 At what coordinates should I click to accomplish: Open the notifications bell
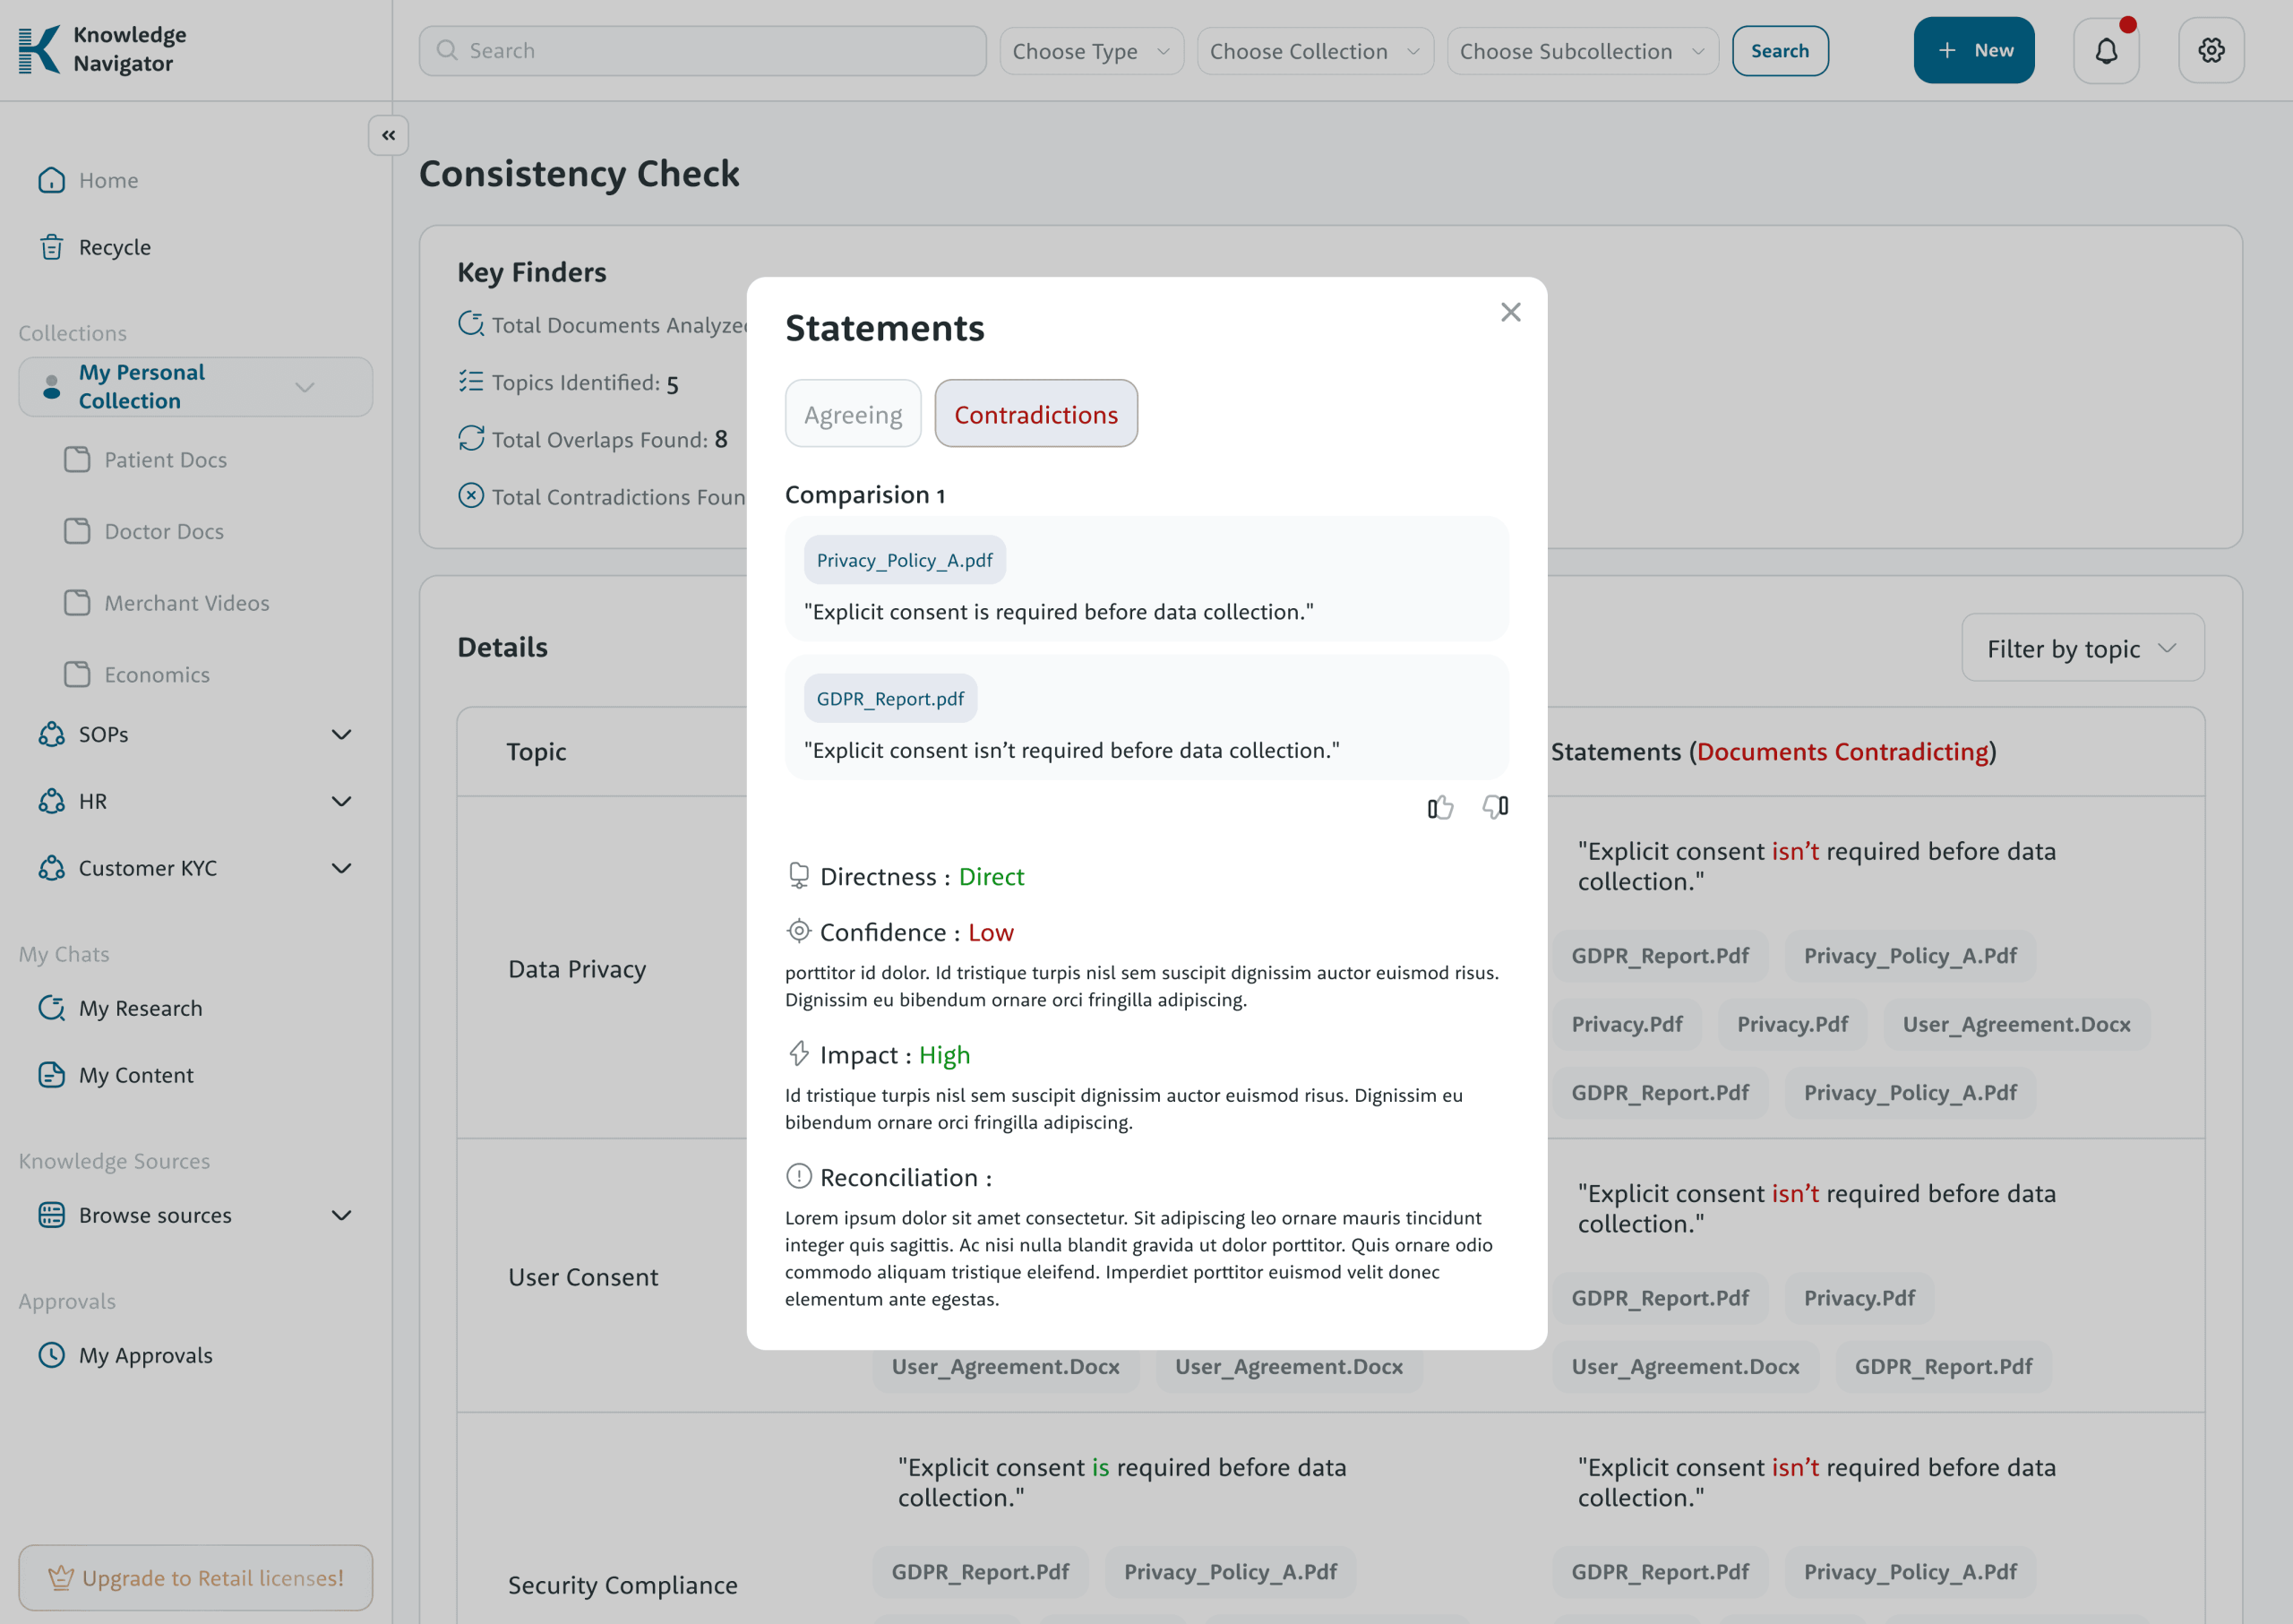tap(2105, 51)
